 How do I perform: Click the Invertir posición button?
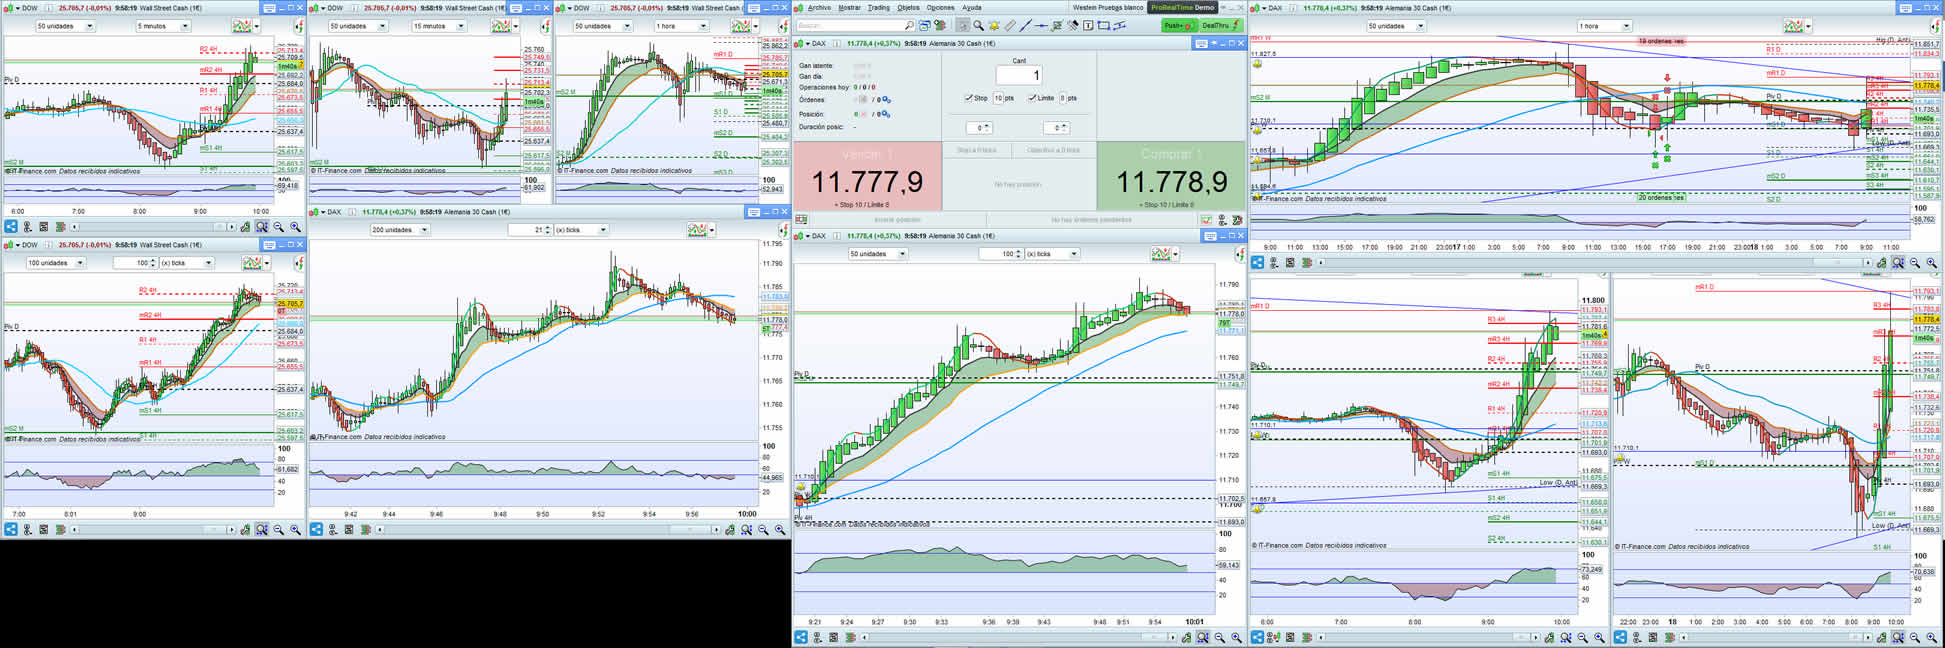click(899, 220)
